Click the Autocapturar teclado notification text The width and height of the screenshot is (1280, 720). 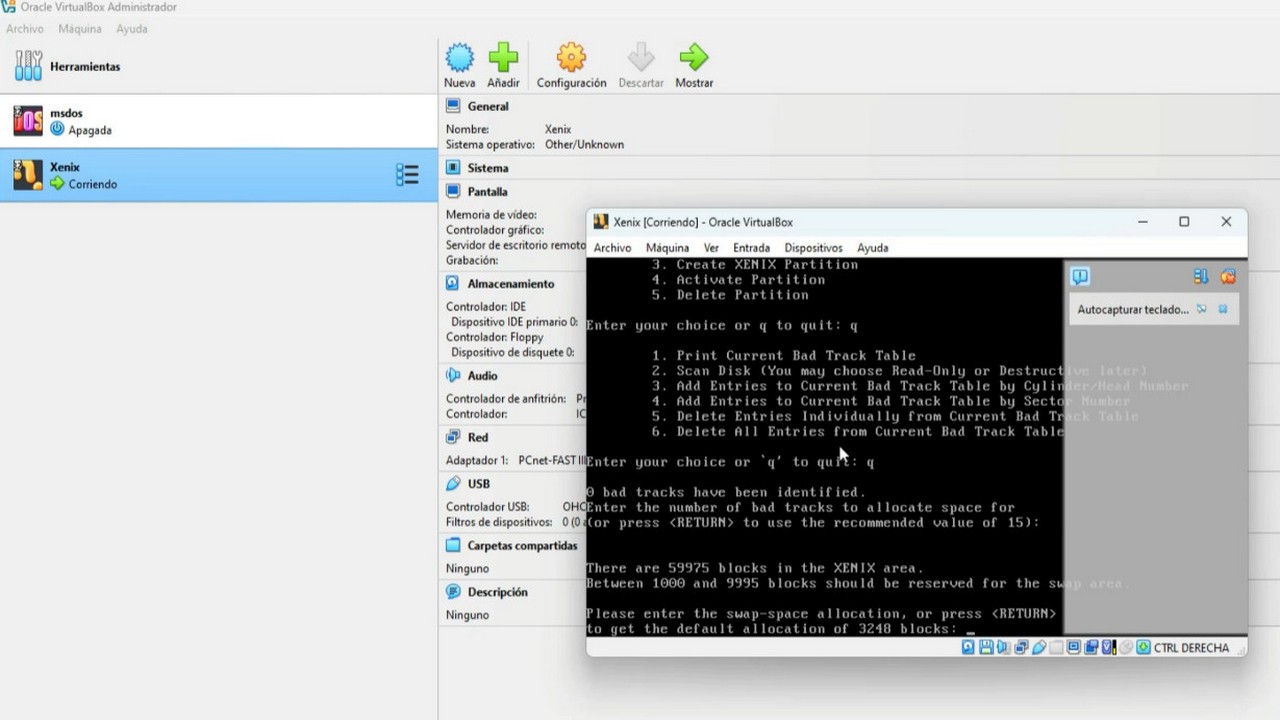coord(1133,310)
